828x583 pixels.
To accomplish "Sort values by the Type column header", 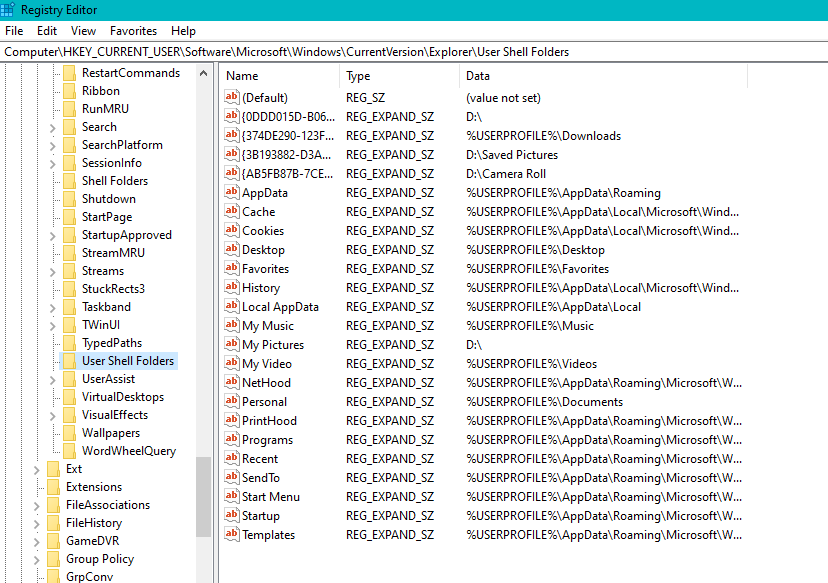I will click(x=400, y=76).
